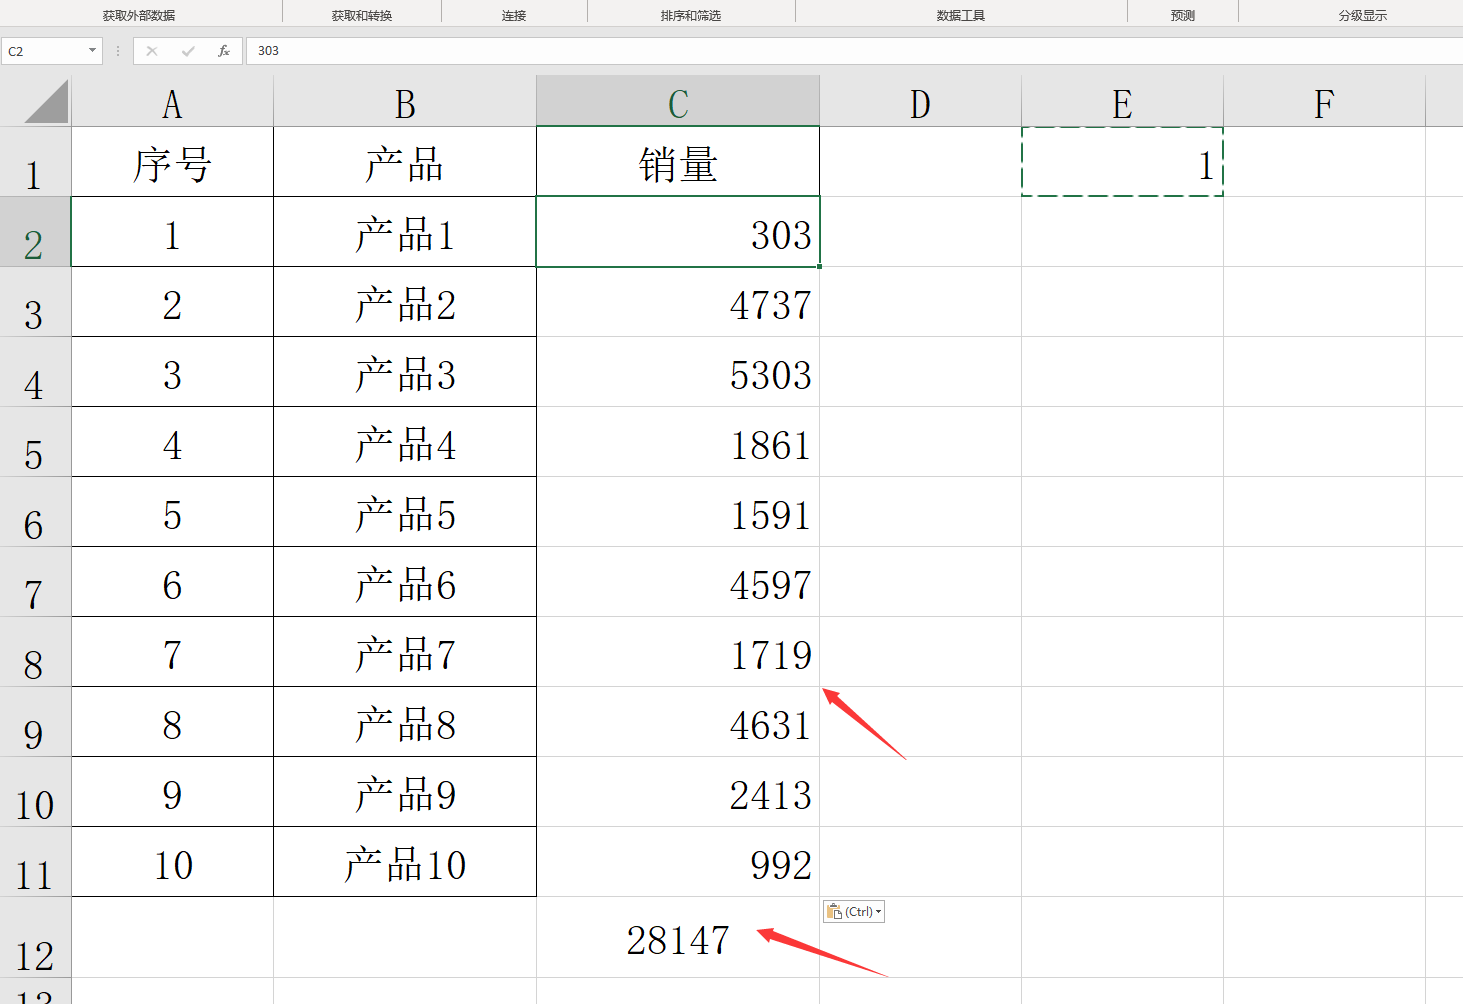The image size is (1463, 1004).
Task: Select column E header
Action: point(1122,101)
